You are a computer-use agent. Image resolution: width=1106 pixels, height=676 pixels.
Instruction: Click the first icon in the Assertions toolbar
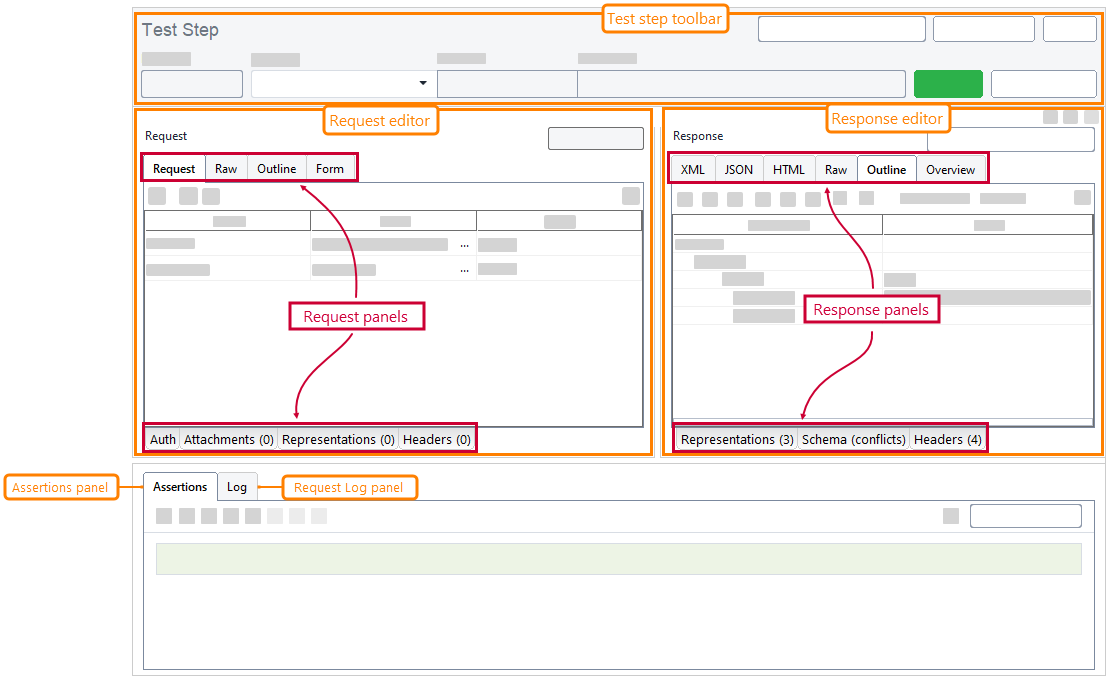162,515
